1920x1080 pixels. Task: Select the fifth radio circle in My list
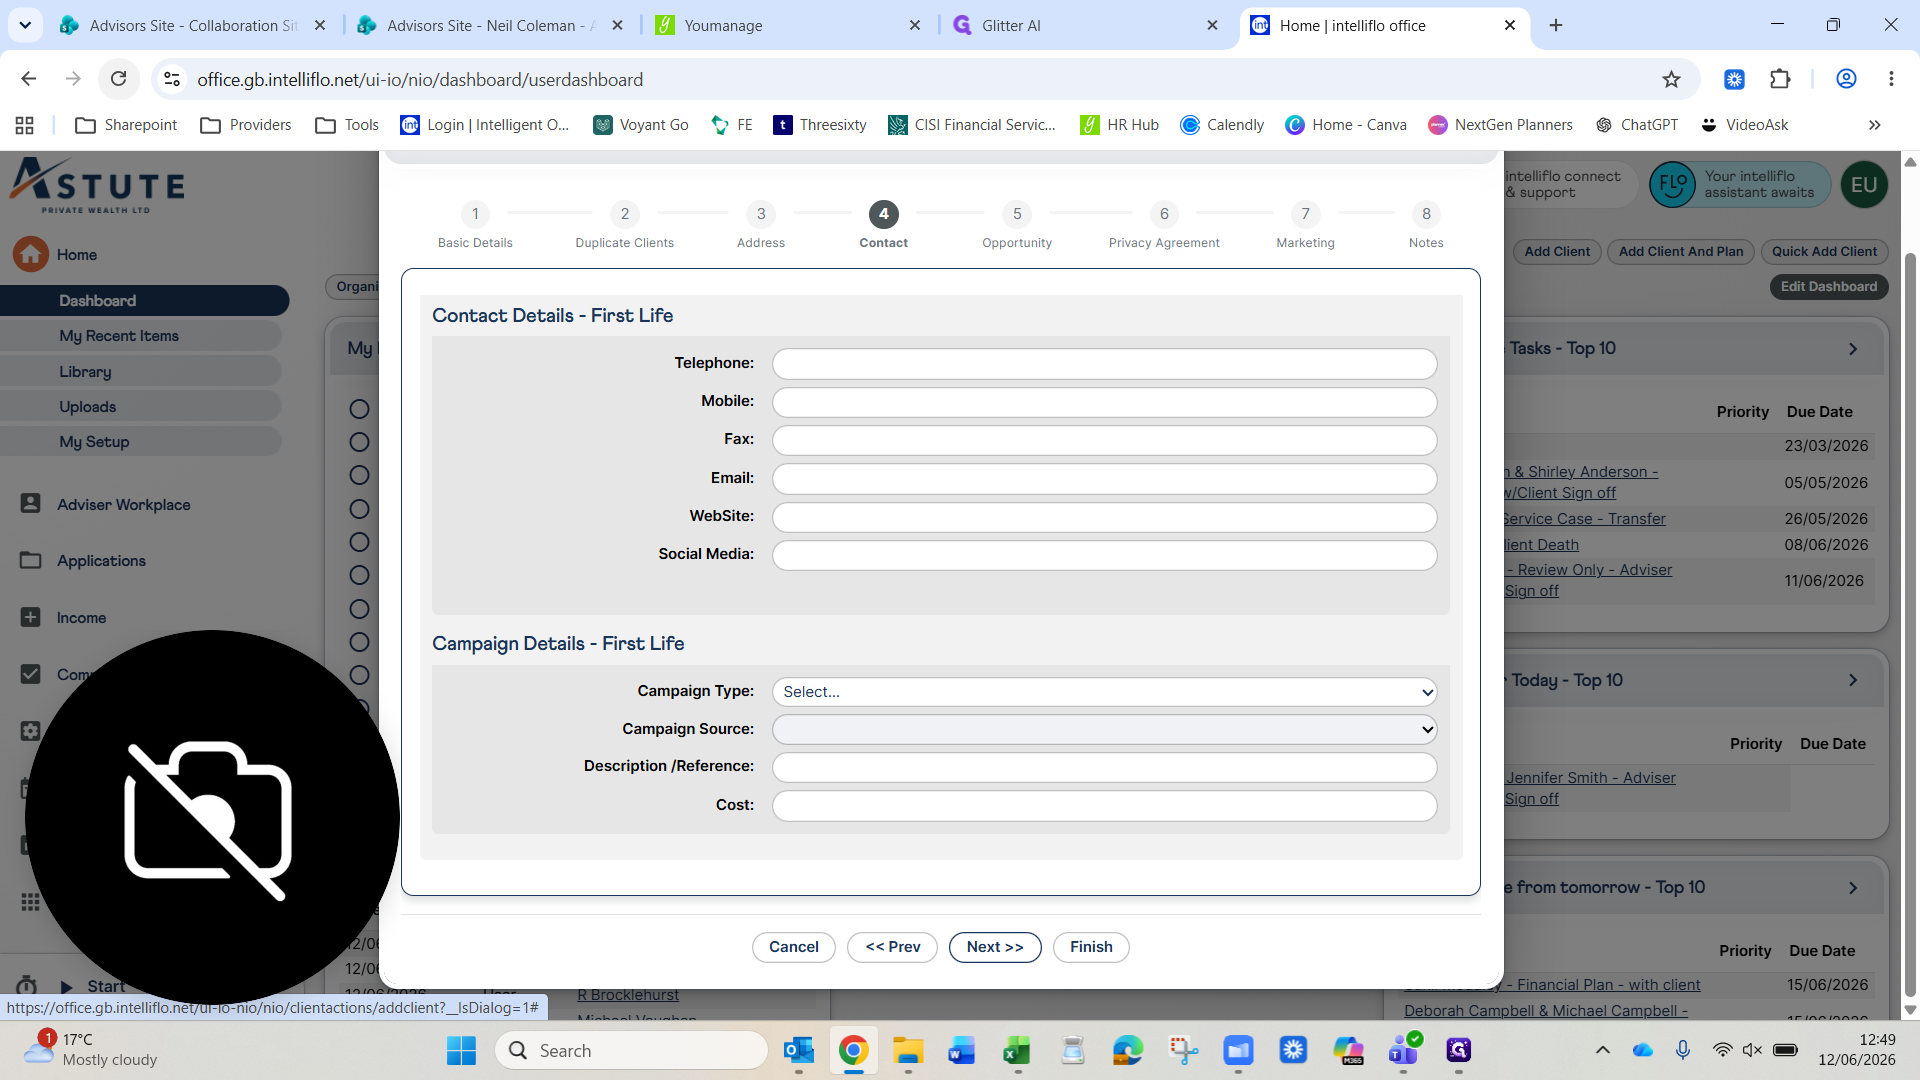coord(359,542)
